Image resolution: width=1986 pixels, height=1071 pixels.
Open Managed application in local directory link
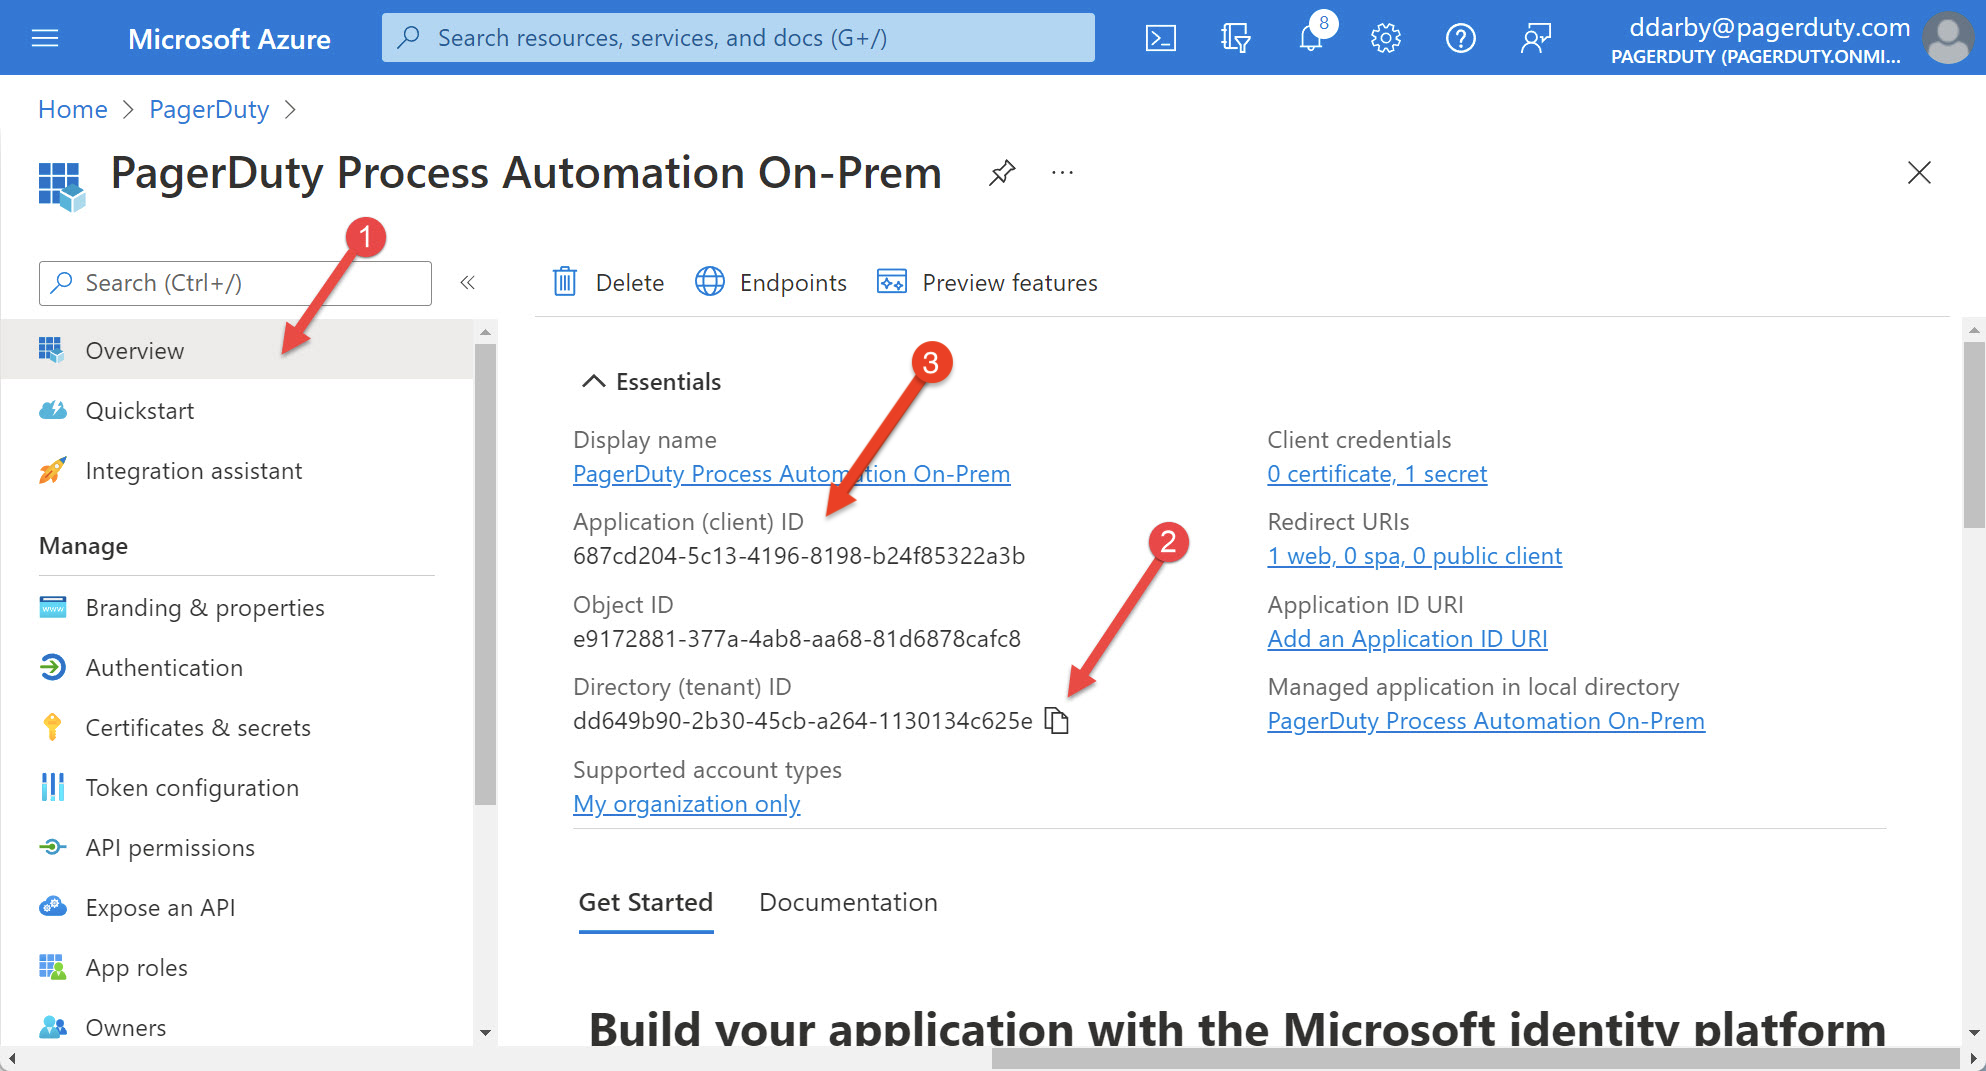pyautogui.click(x=1486, y=721)
